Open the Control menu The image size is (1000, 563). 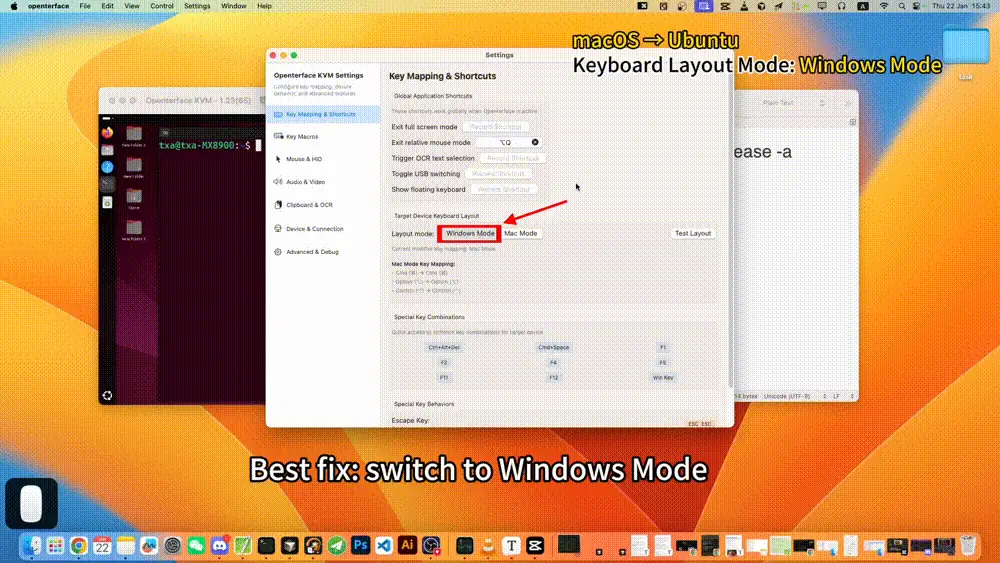tap(161, 6)
